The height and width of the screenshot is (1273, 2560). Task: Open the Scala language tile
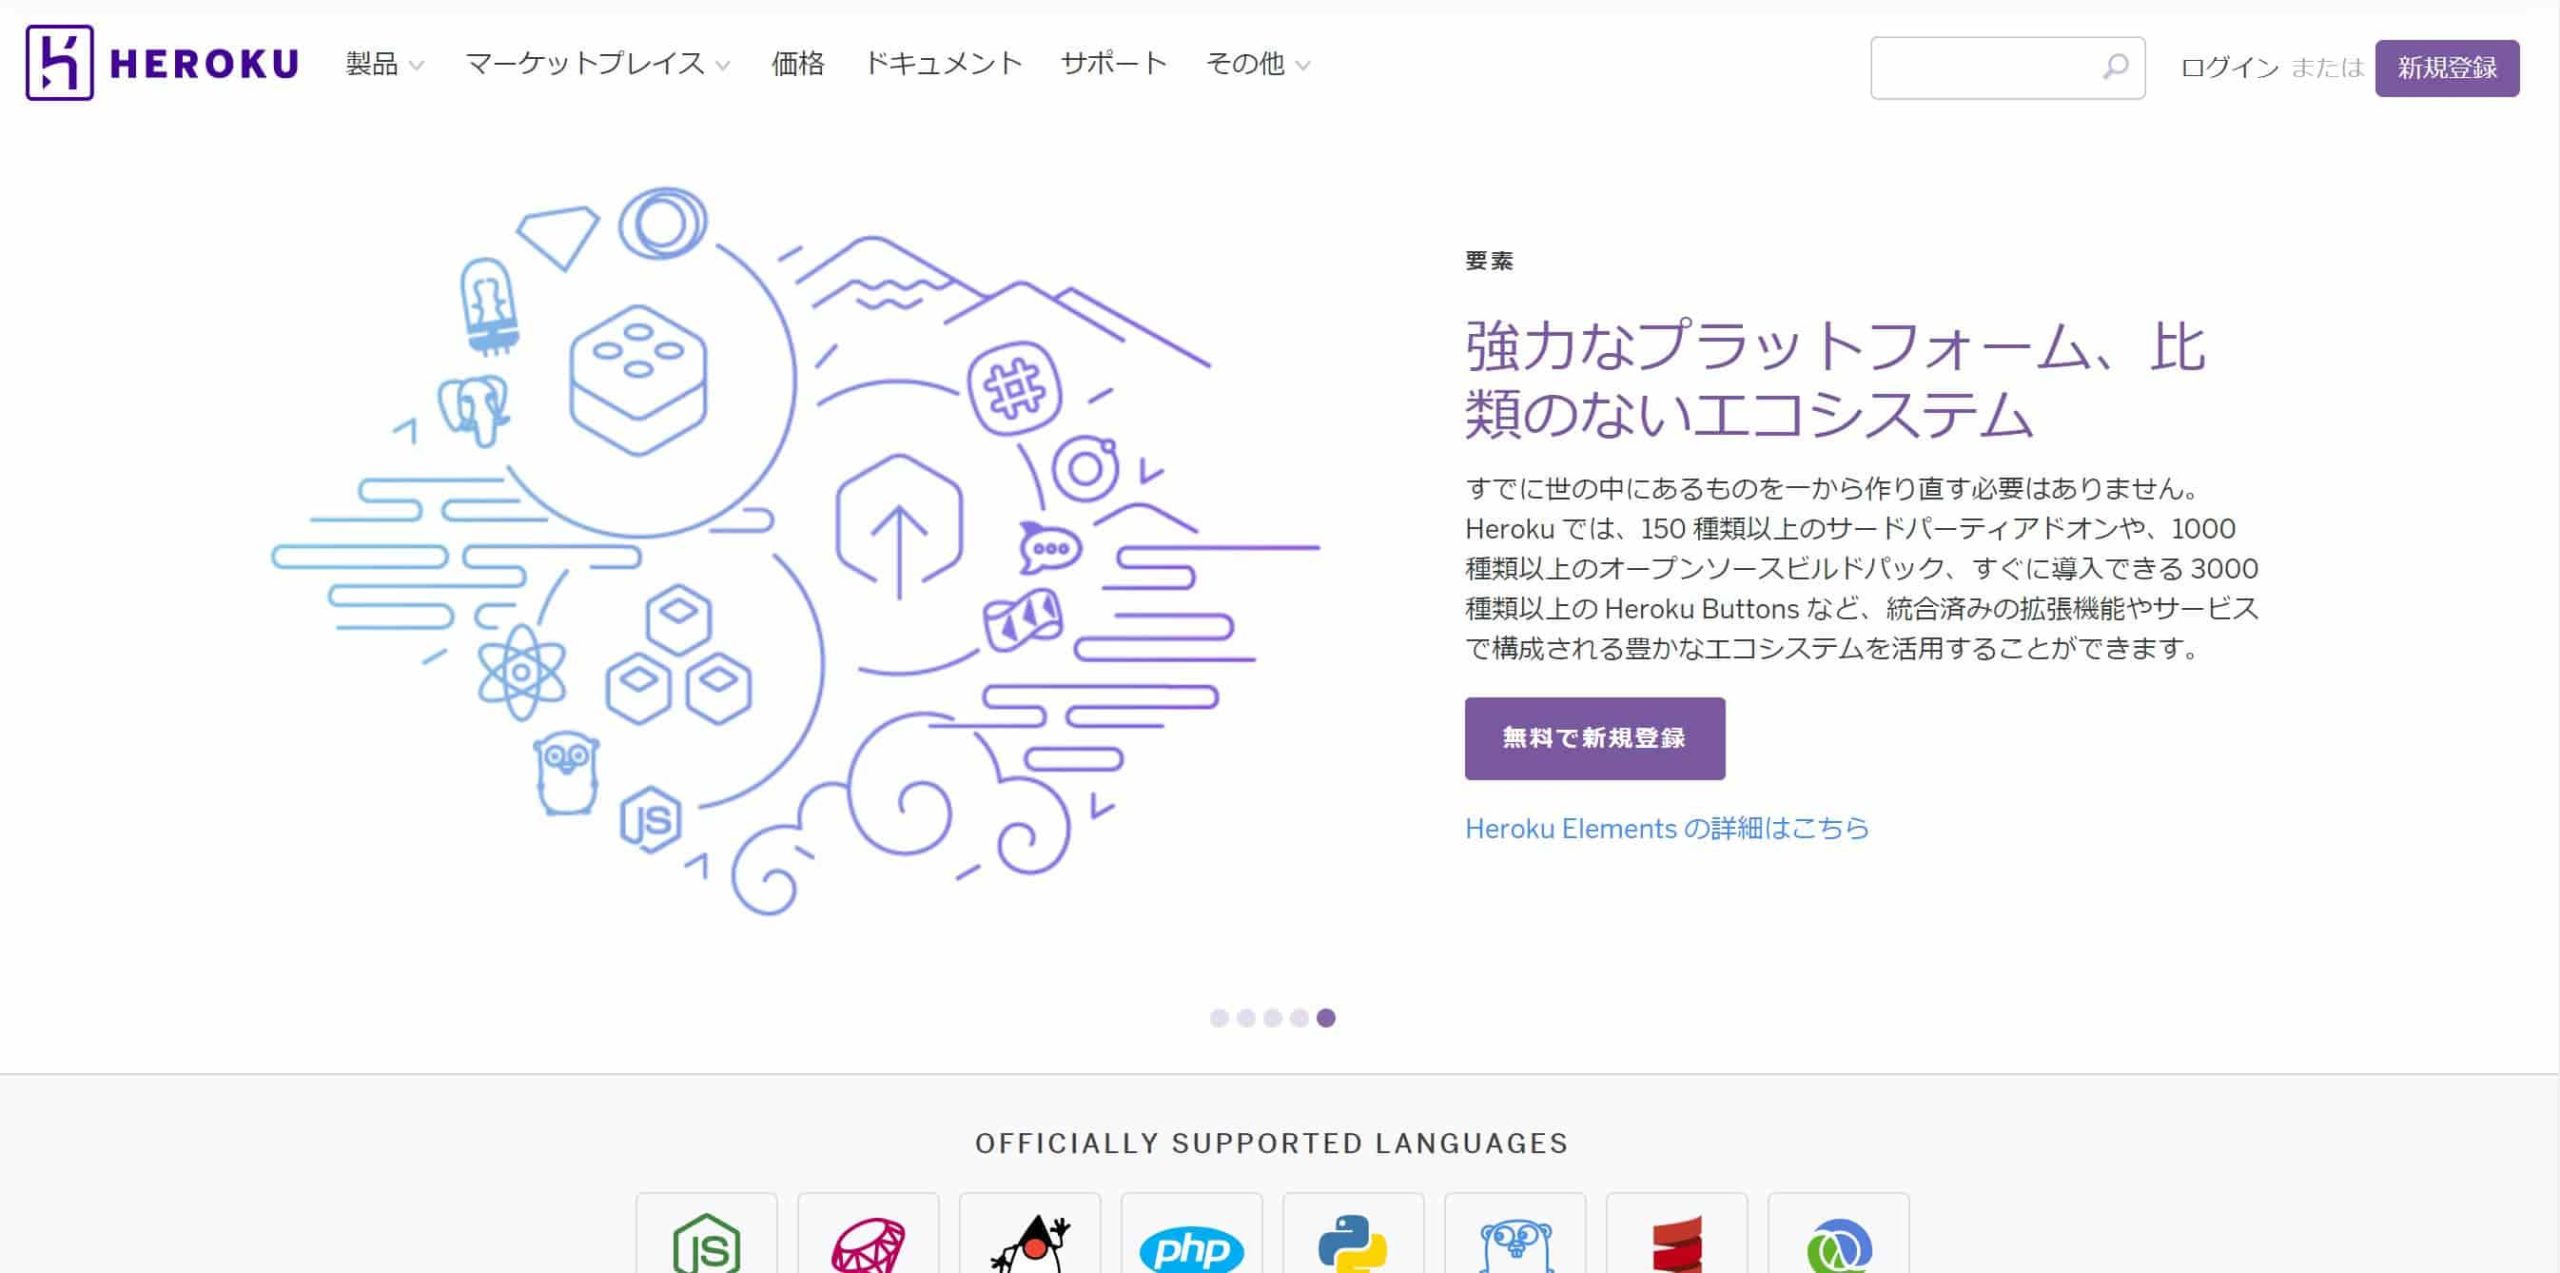tap(1677, 1235)
